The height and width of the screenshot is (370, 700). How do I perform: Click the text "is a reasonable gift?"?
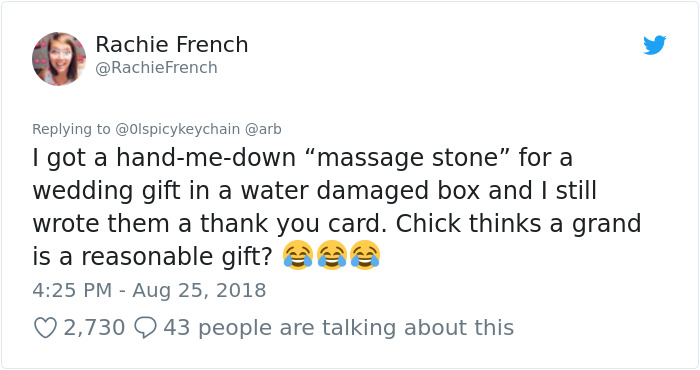click(152, 257)
